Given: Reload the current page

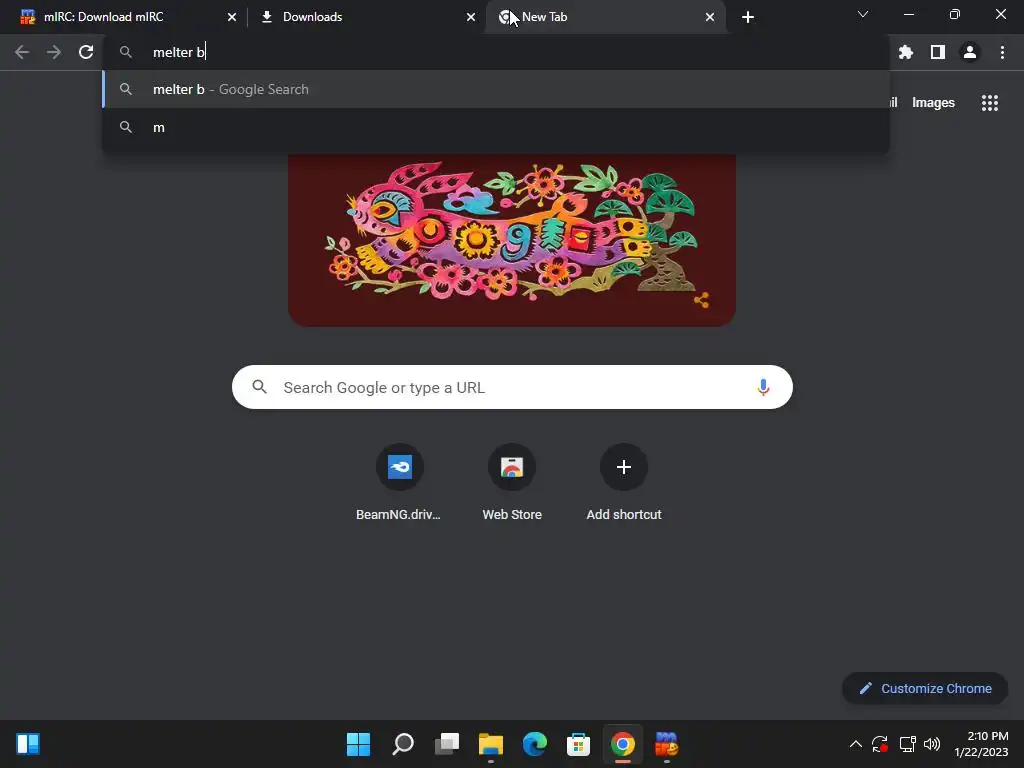Looking at the screenshot, I should (86, 52).
